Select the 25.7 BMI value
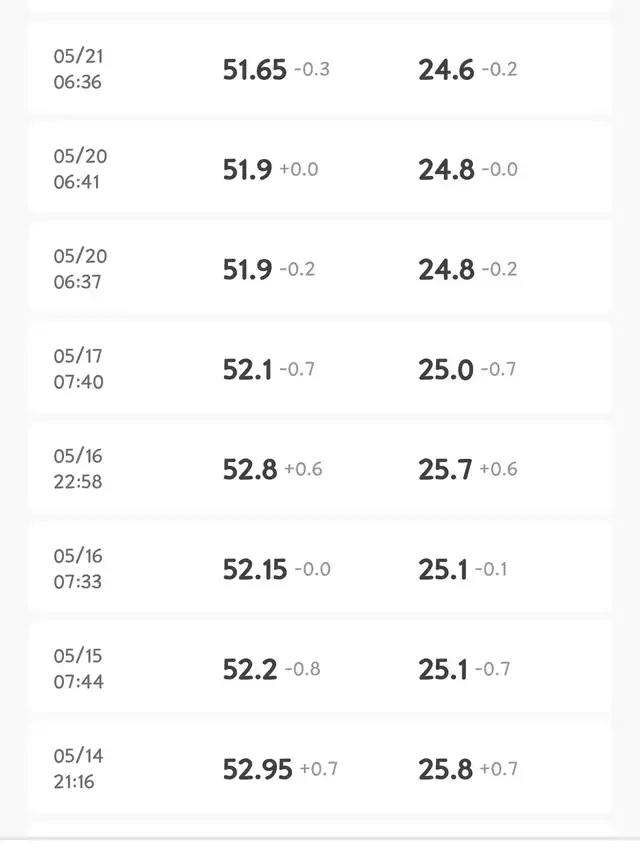This screenshot has height=853, width=640. pos(445,469)
